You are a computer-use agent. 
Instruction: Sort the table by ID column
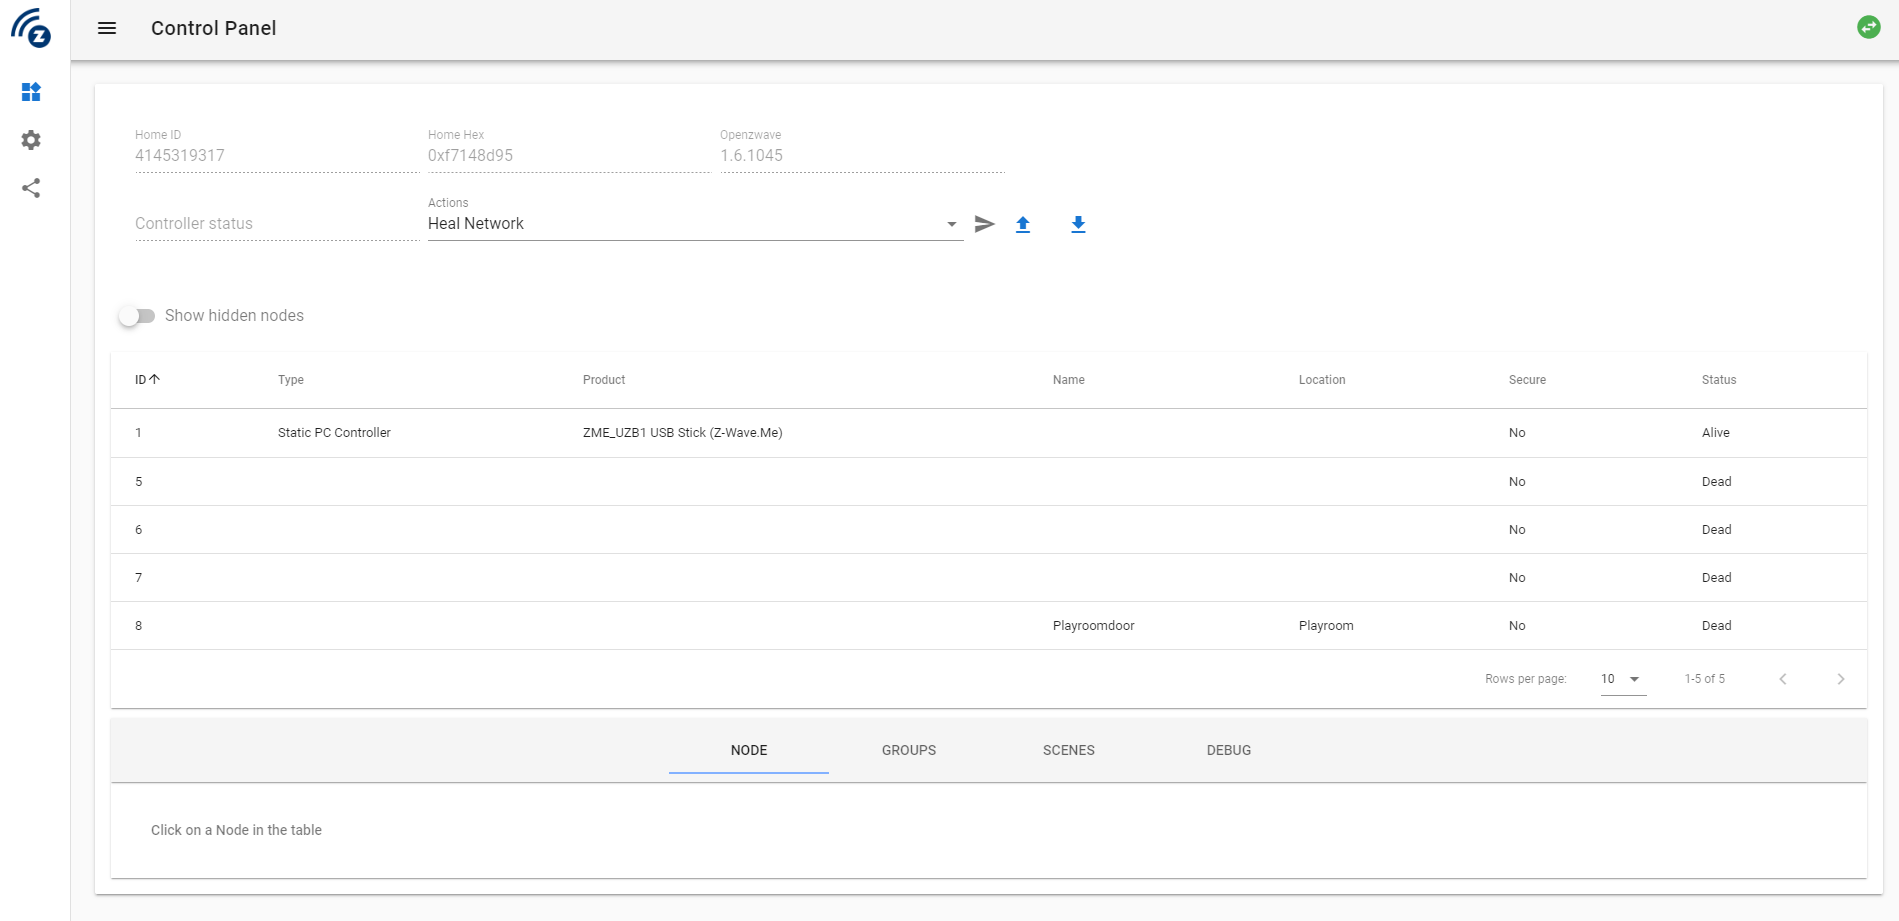tap(147, 380)
